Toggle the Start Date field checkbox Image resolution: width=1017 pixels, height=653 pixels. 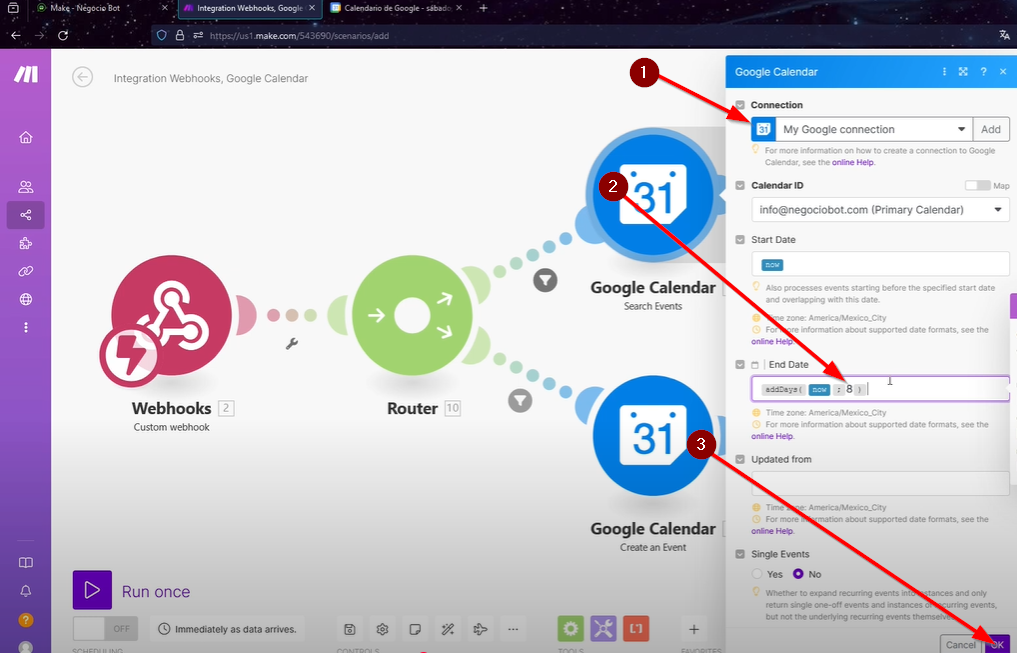pyautogui.click(x=740, y=240)
